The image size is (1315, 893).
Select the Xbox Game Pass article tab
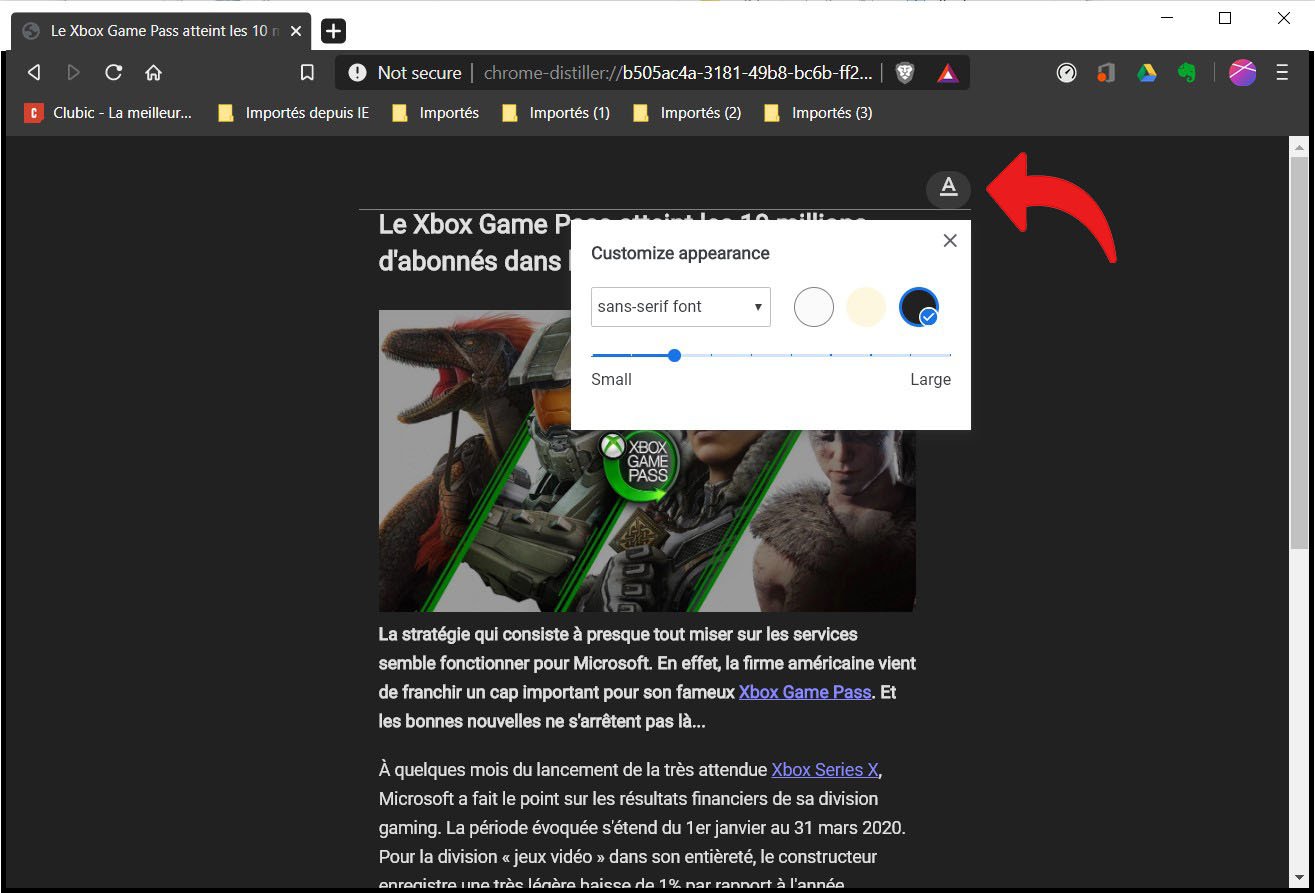[x=161, y=31]
